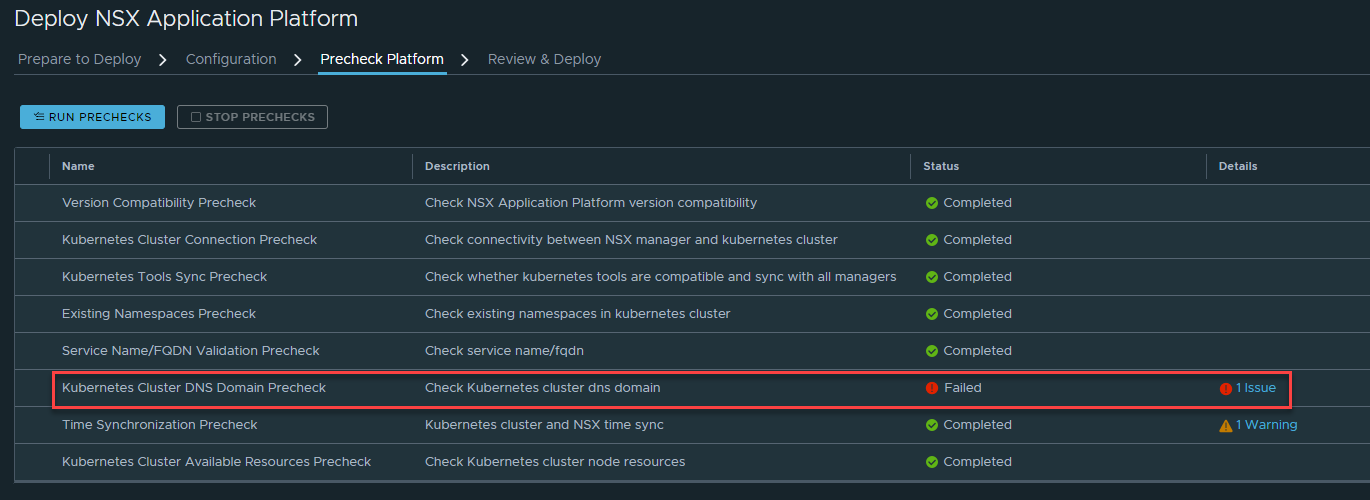Click the Details column header
The height and width of the screenshot is (500, 1370).
[1238, 166]
